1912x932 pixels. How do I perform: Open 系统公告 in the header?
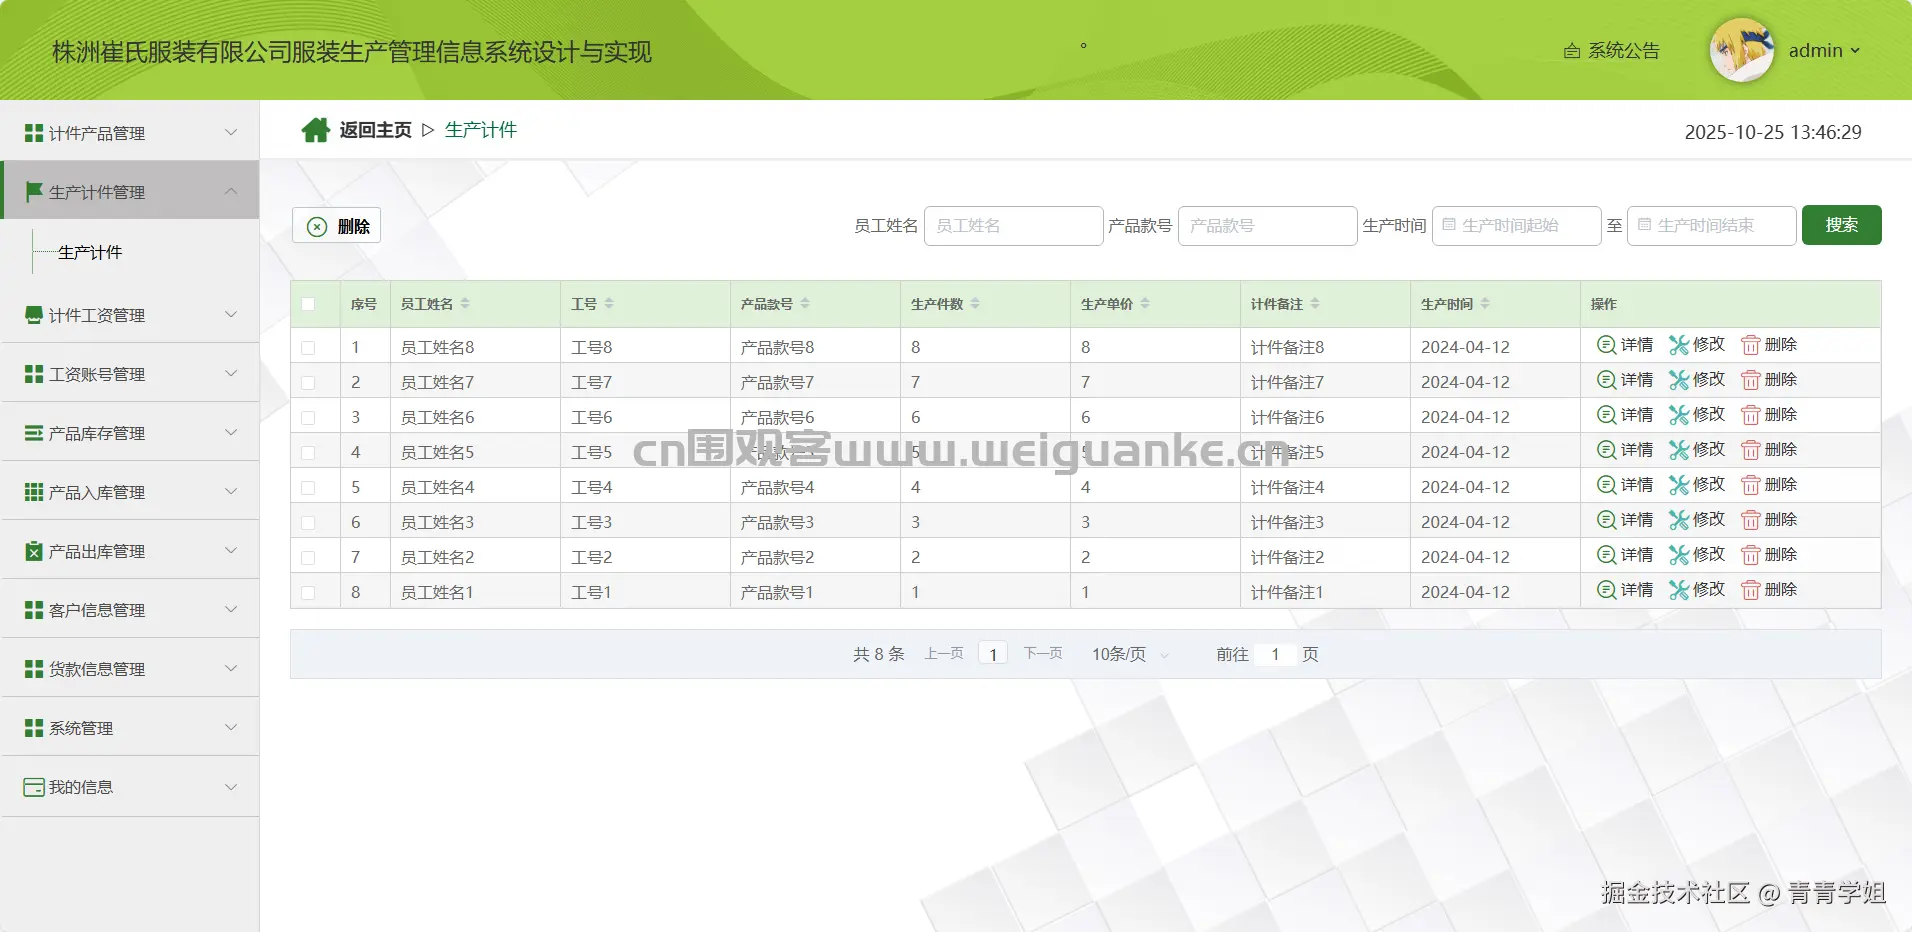point(1612,51)
